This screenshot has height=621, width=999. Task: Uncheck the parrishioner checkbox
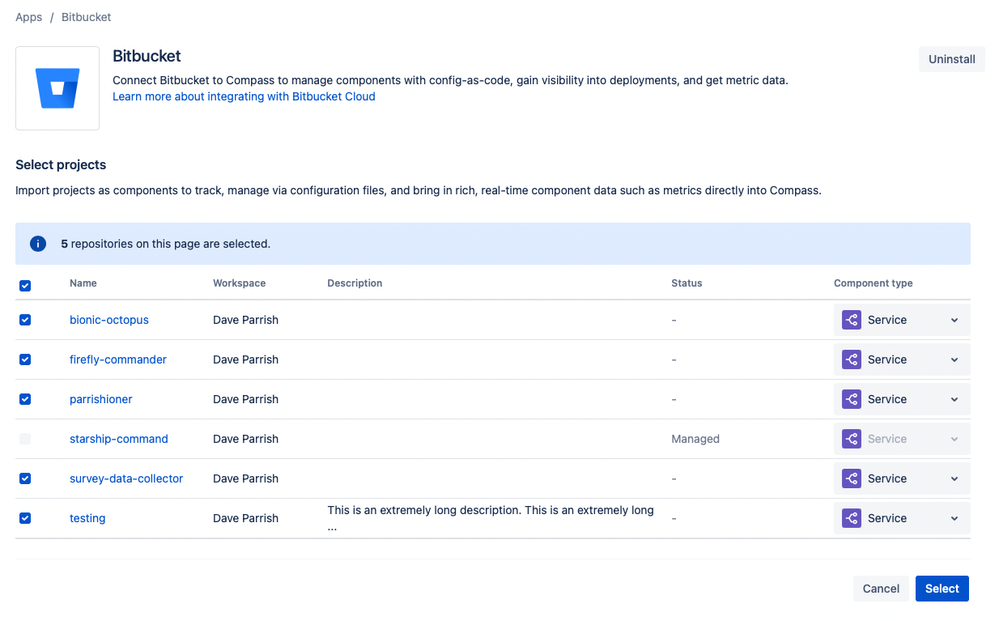point(25,399)
